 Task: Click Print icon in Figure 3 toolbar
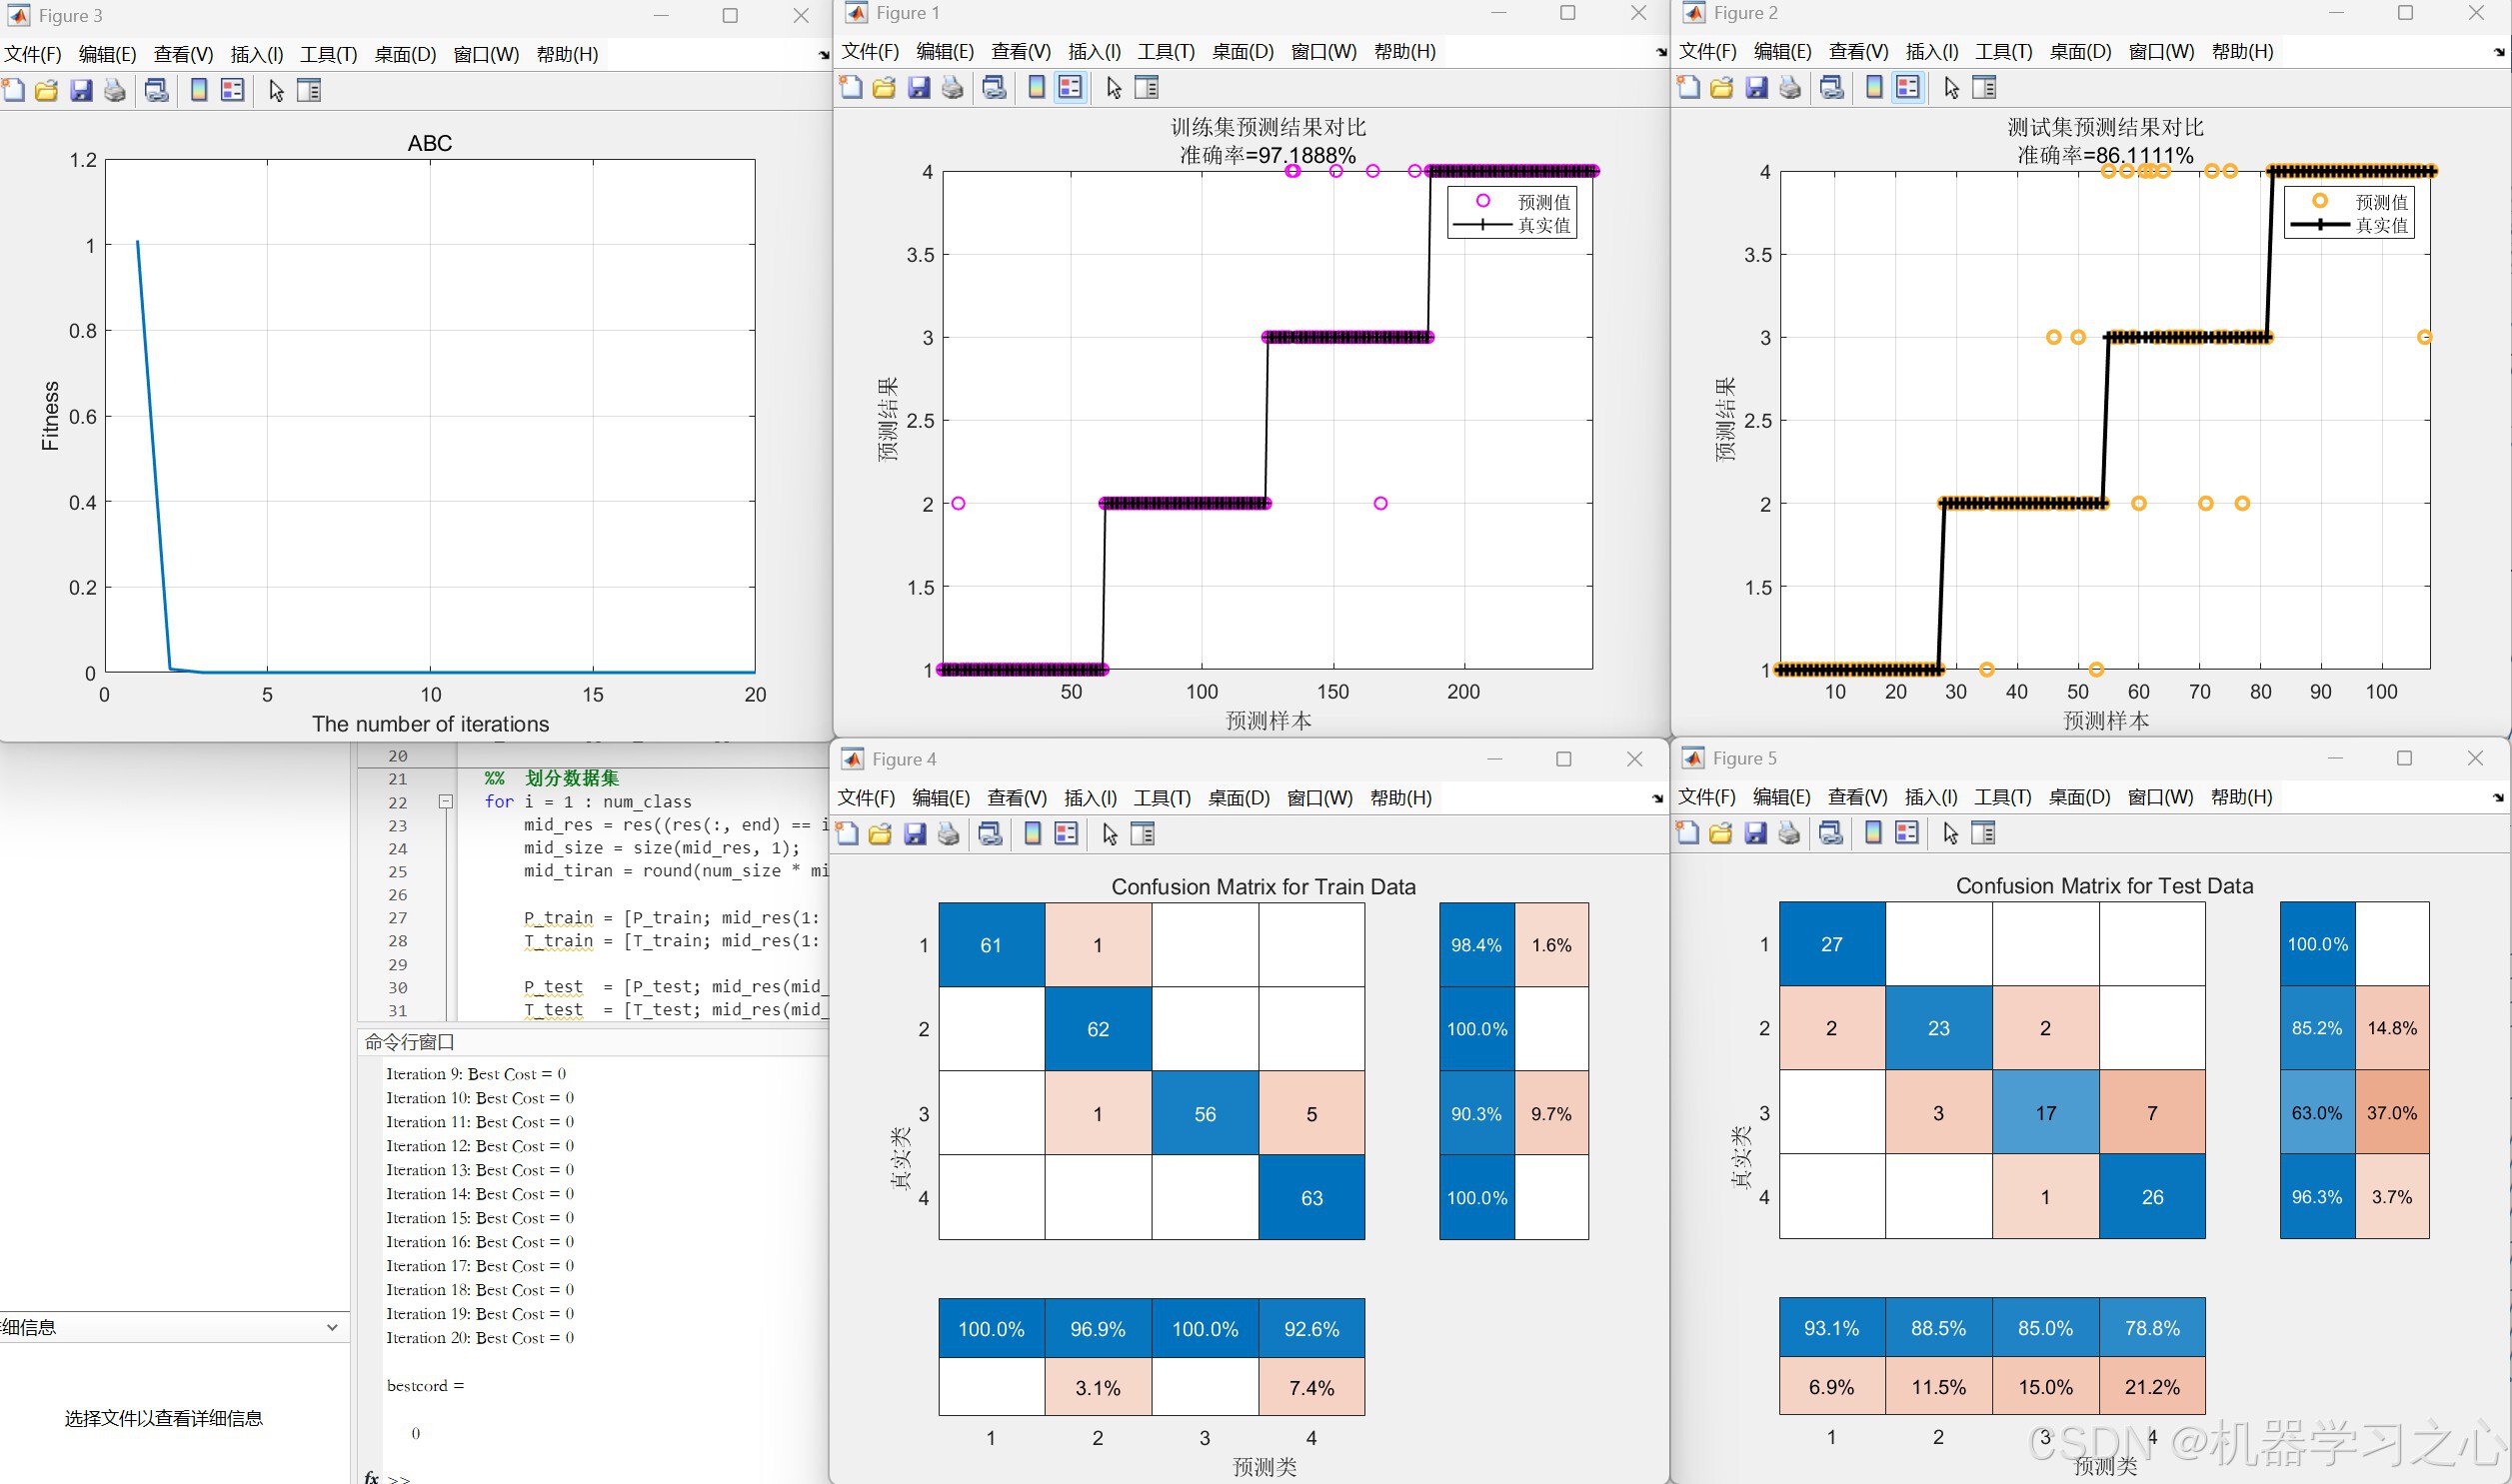pos(115,91)
